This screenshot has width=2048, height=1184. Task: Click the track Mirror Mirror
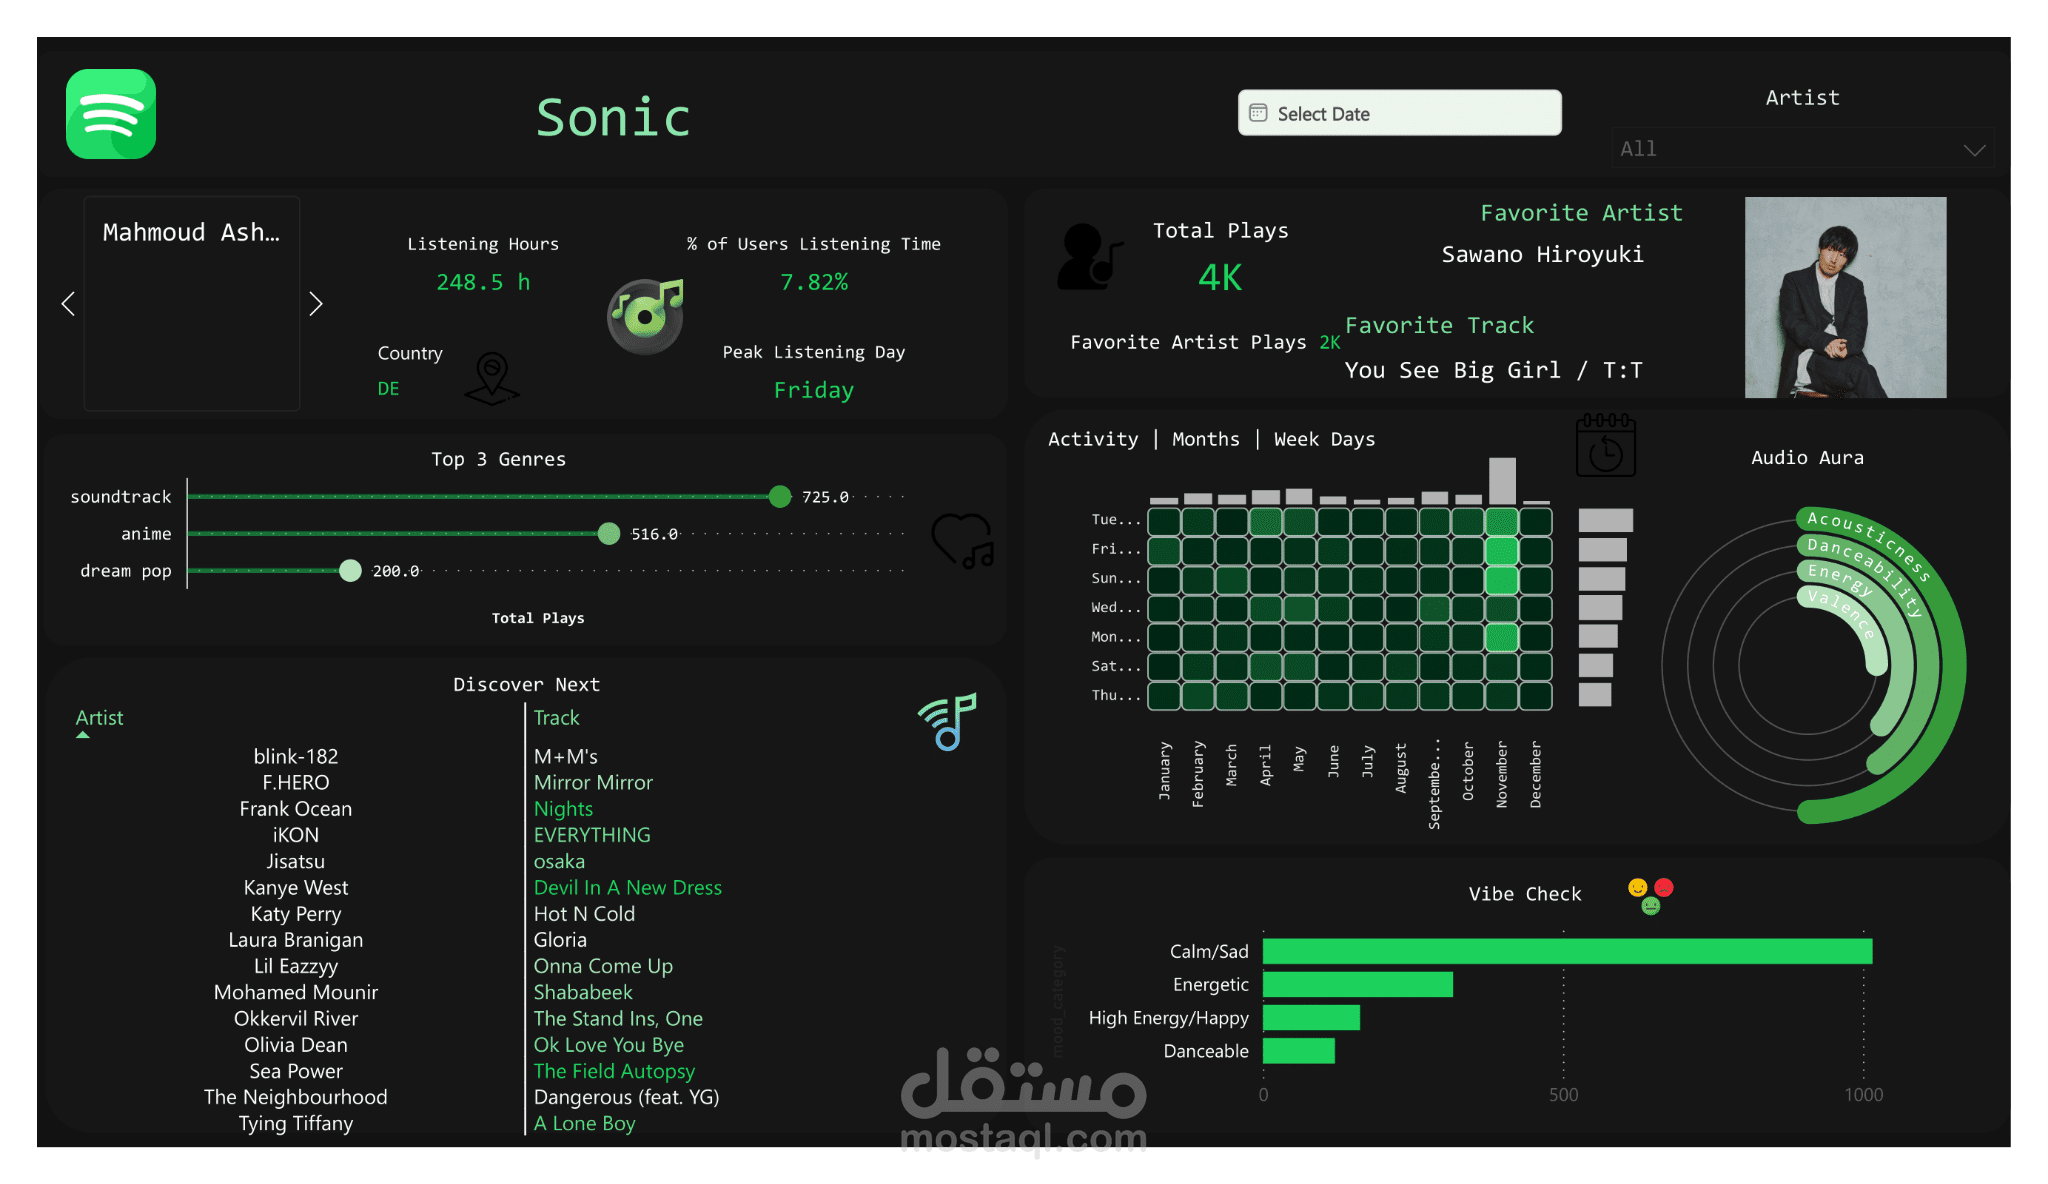(x=593, y=782)
